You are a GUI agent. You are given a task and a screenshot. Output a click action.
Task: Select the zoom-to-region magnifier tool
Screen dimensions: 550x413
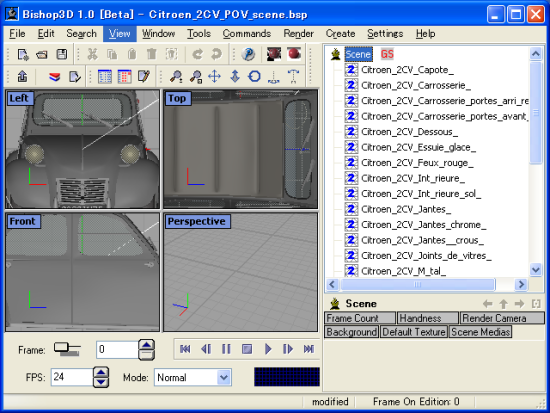tap(196, 76)
